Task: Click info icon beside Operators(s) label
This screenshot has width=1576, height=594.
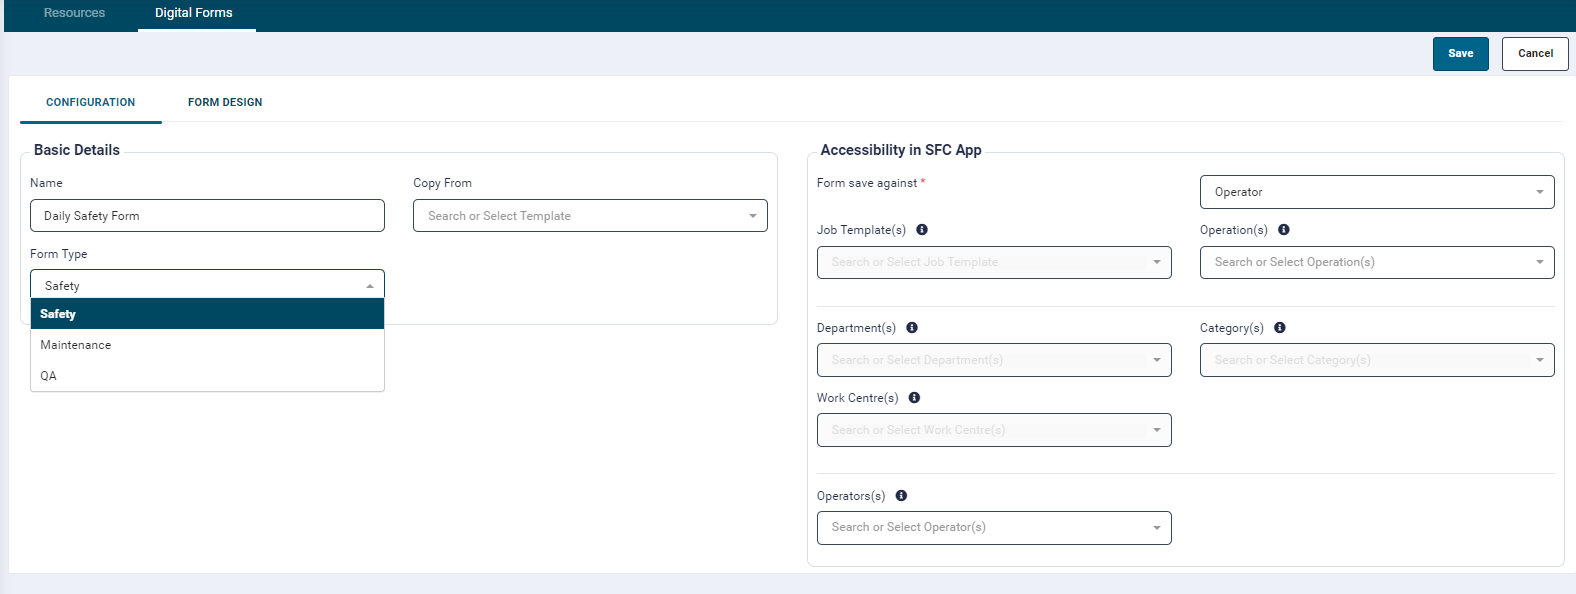Action: point(901,496)
